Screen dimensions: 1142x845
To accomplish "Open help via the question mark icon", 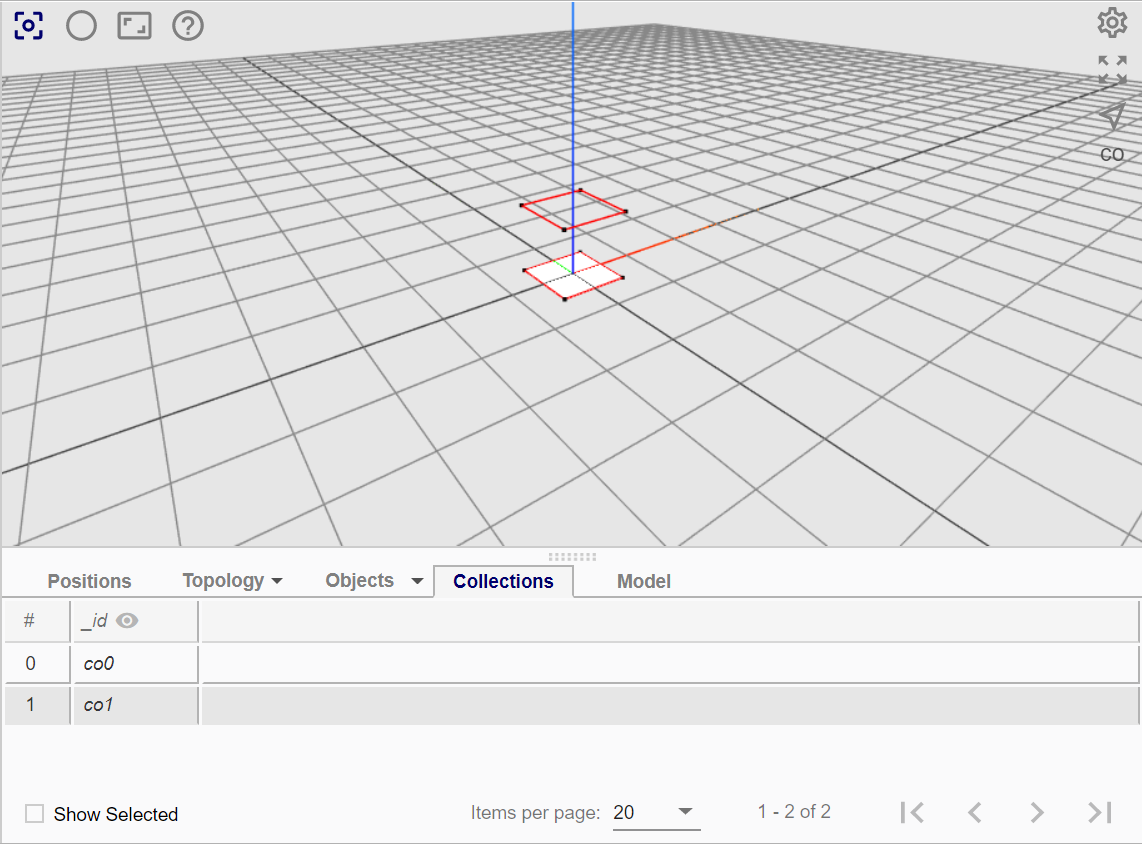I will pos(187,26).
